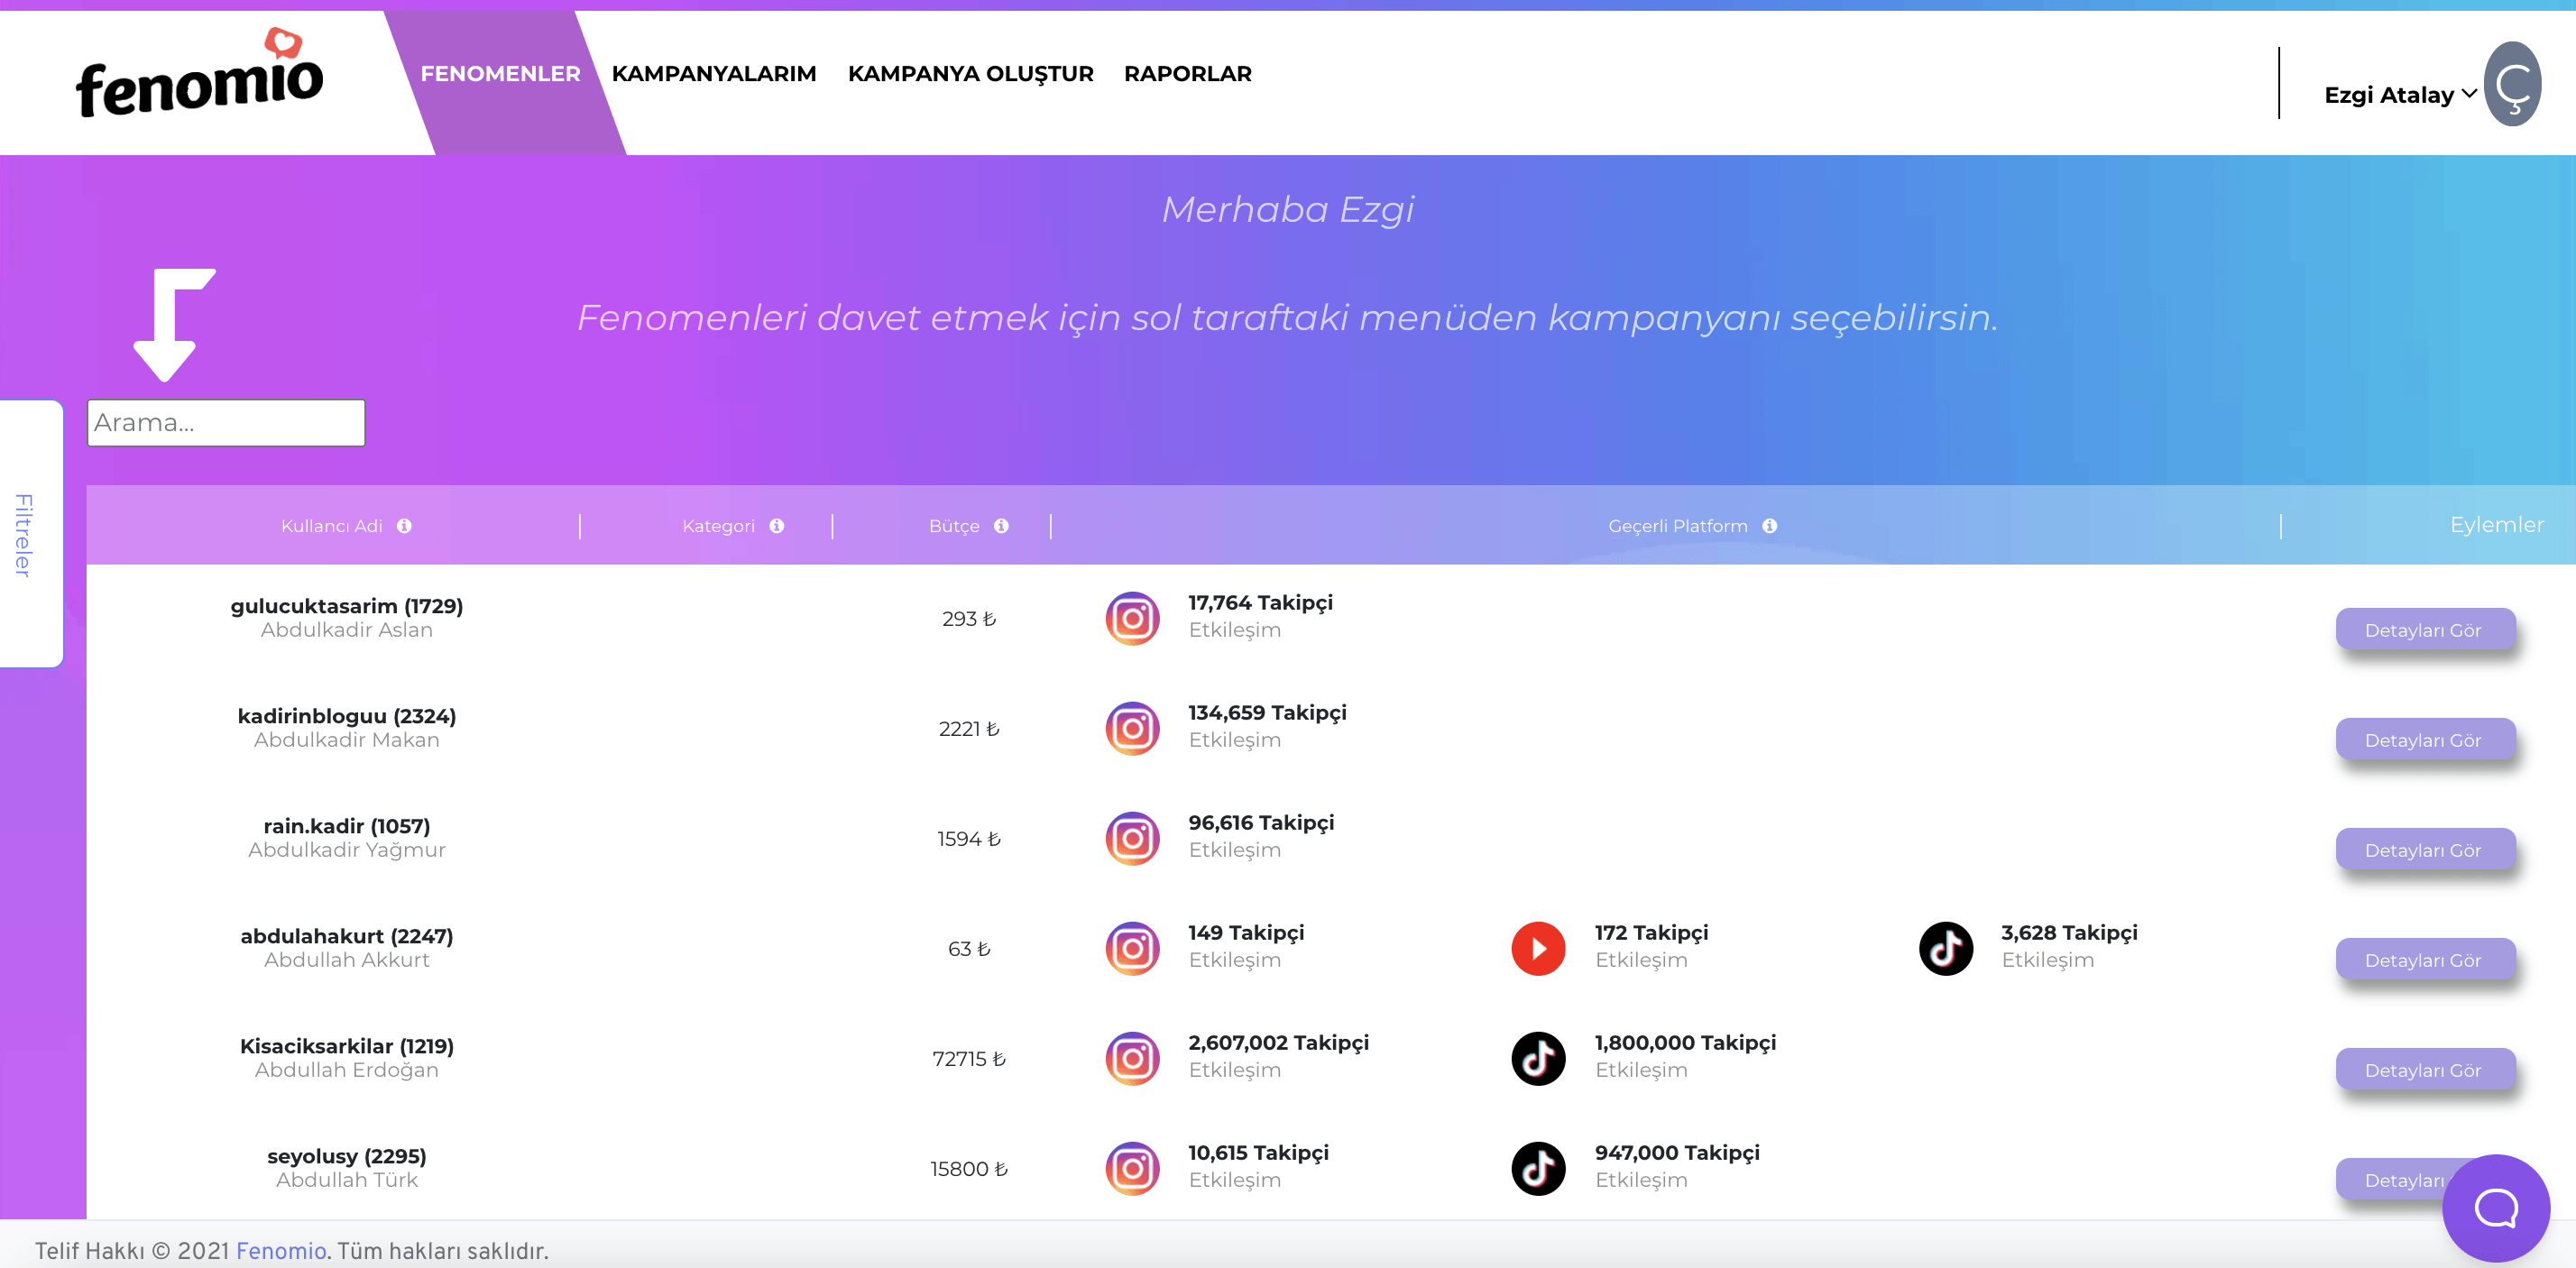Click the user profile avatar
2576x1268 pixels.
coord(2512,84)
